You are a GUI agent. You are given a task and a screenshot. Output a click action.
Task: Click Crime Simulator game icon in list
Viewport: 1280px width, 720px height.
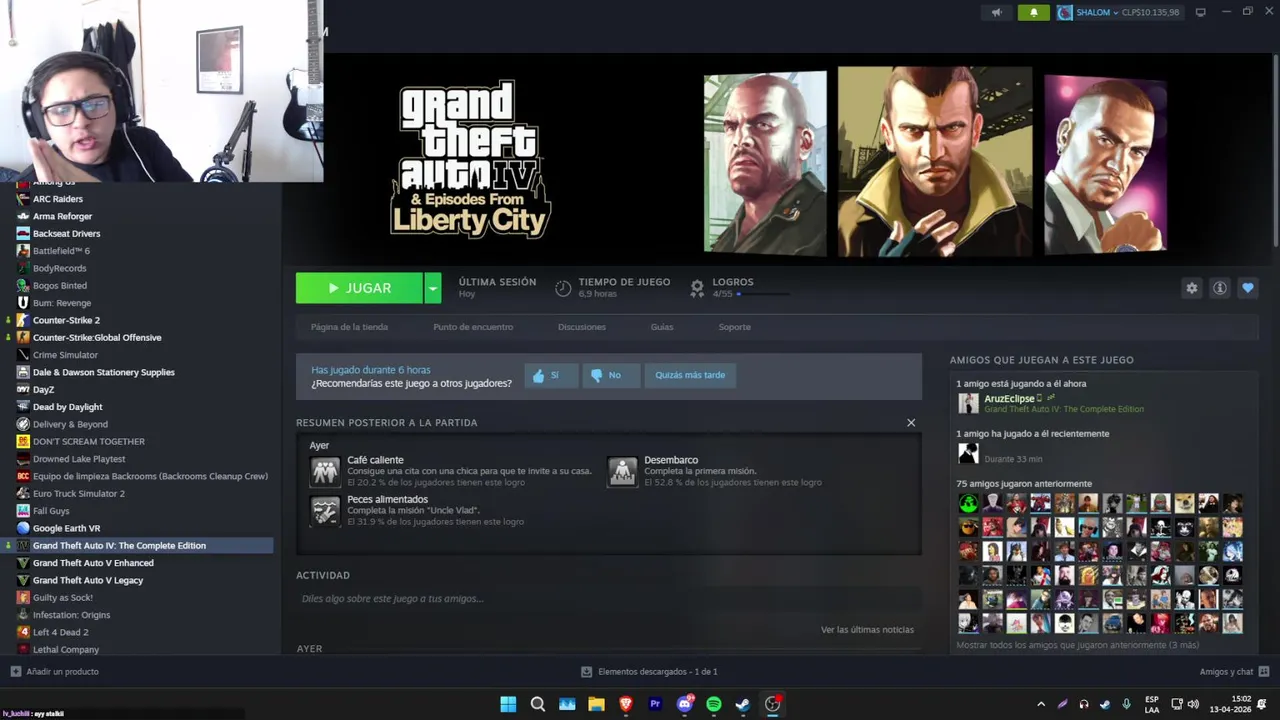pos(23,355)
